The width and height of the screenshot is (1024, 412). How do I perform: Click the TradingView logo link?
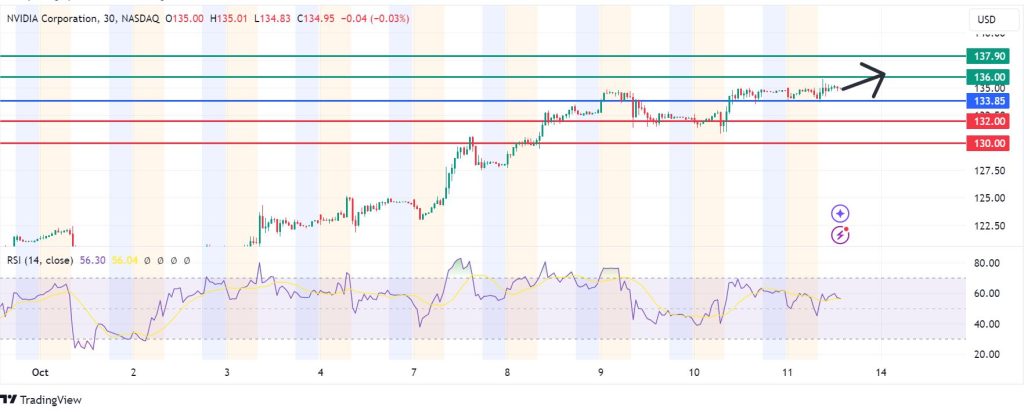pos(40,400)
